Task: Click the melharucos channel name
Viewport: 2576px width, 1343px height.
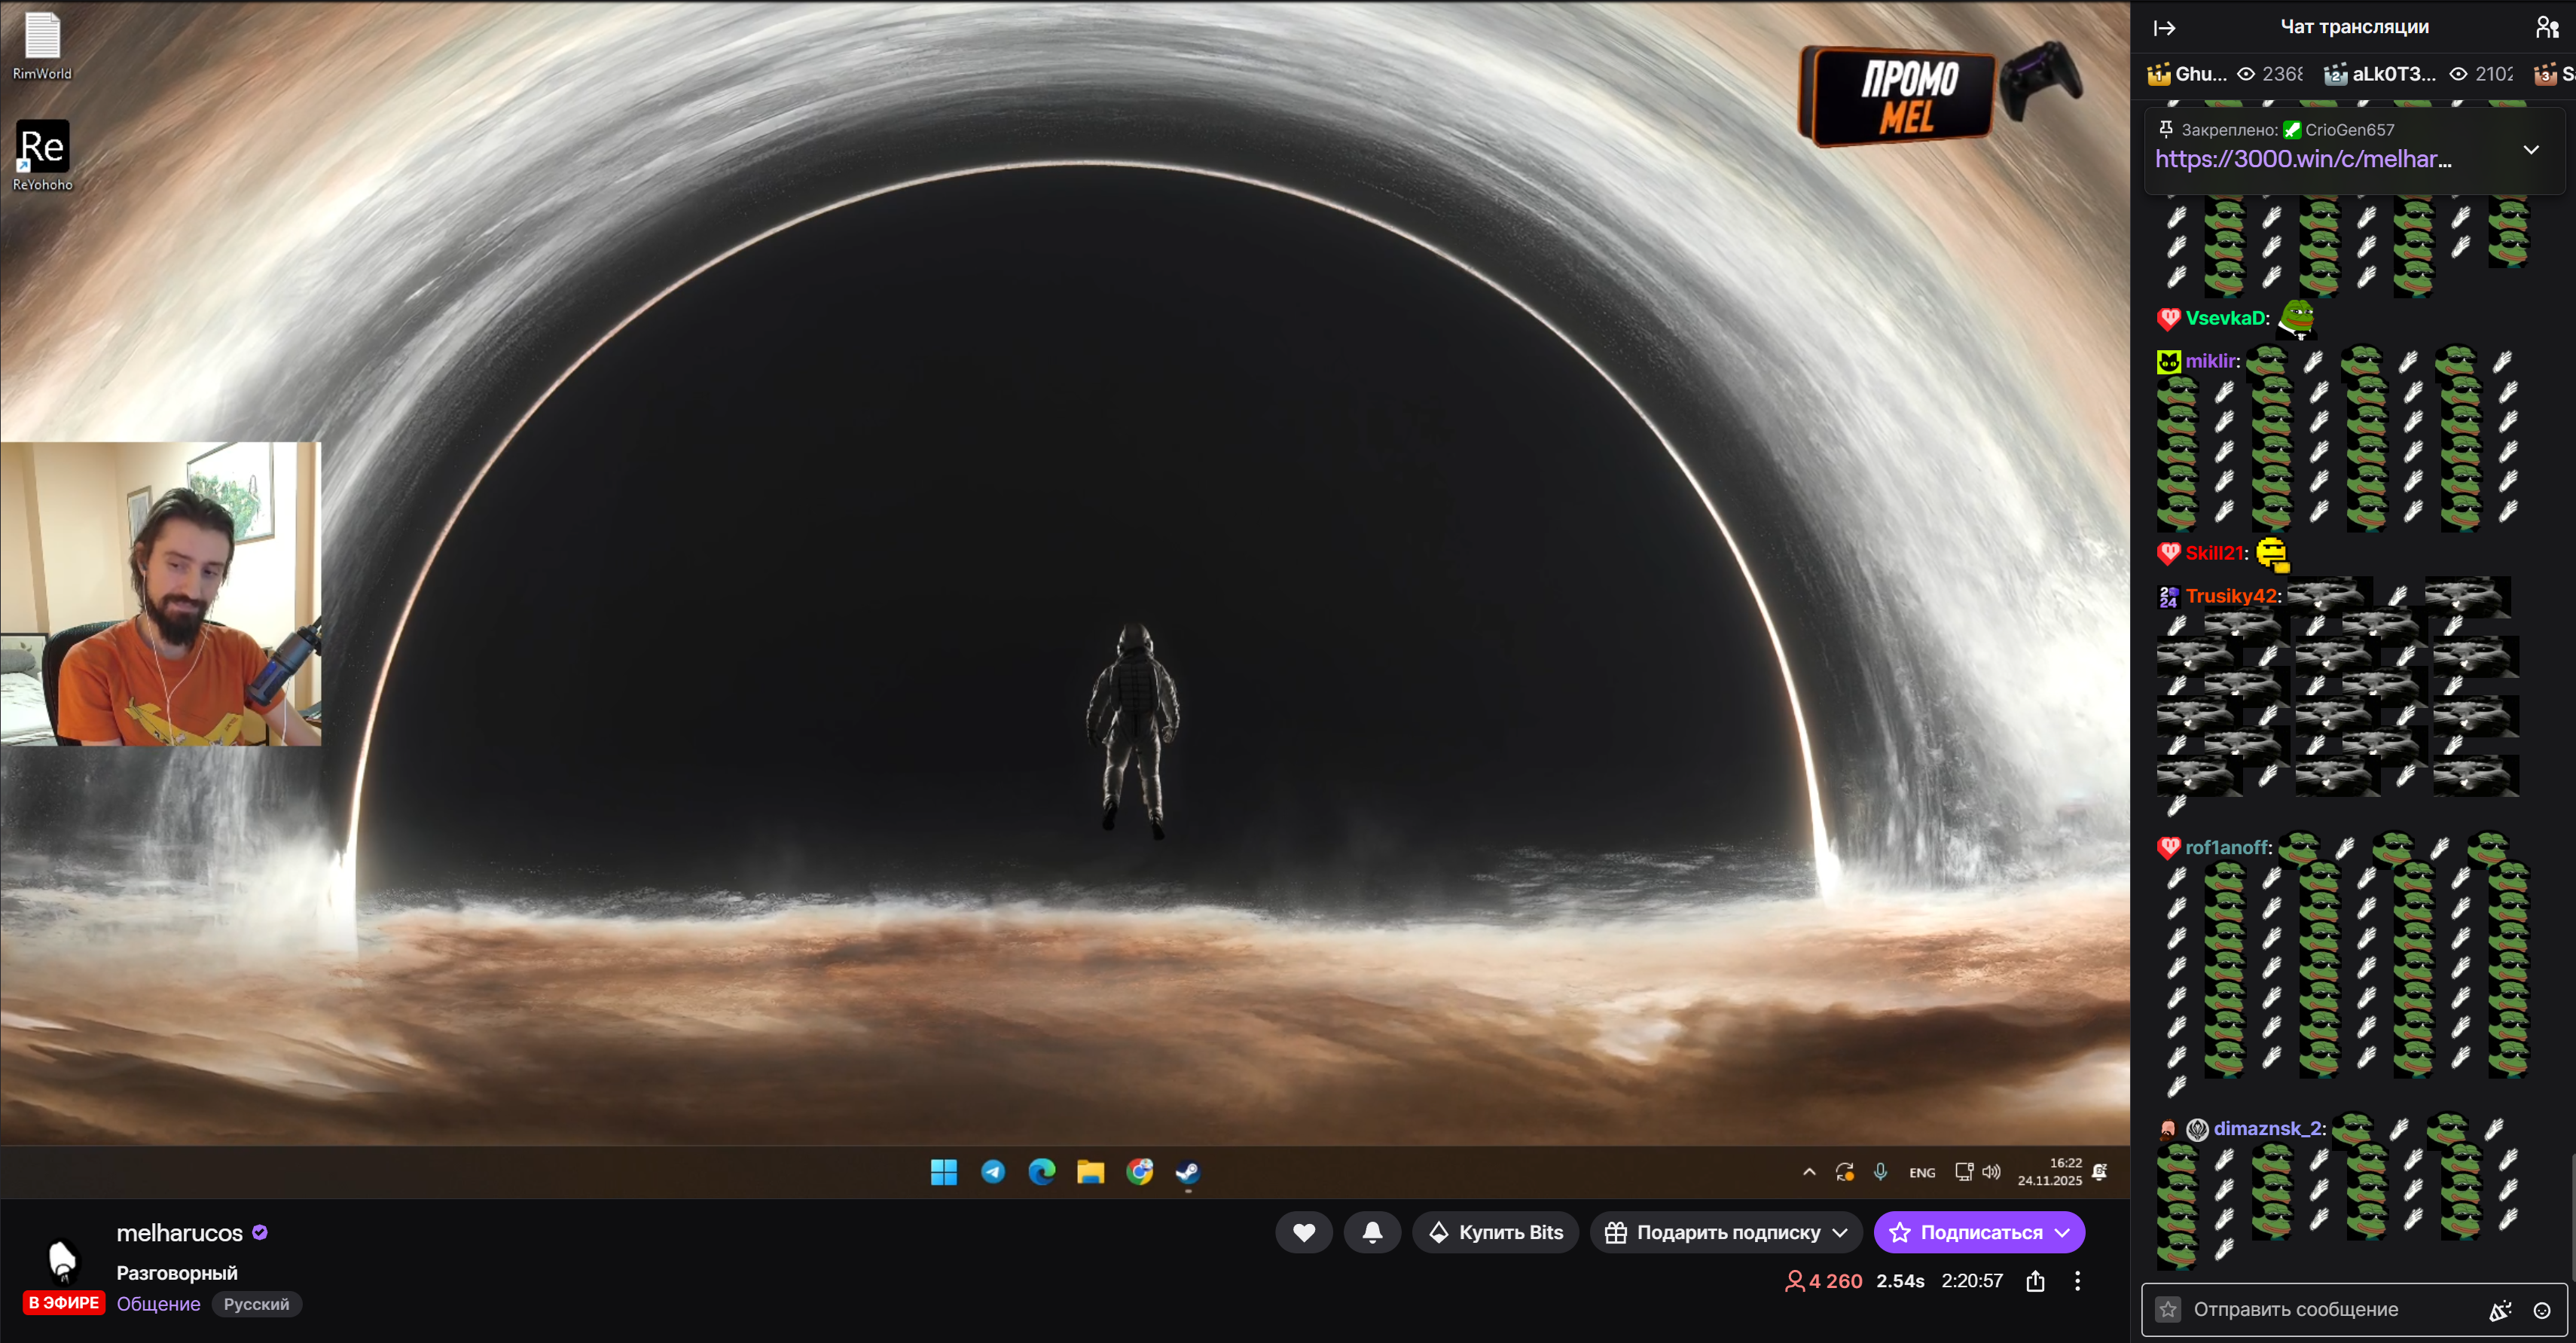Action: pos(179,1233)
